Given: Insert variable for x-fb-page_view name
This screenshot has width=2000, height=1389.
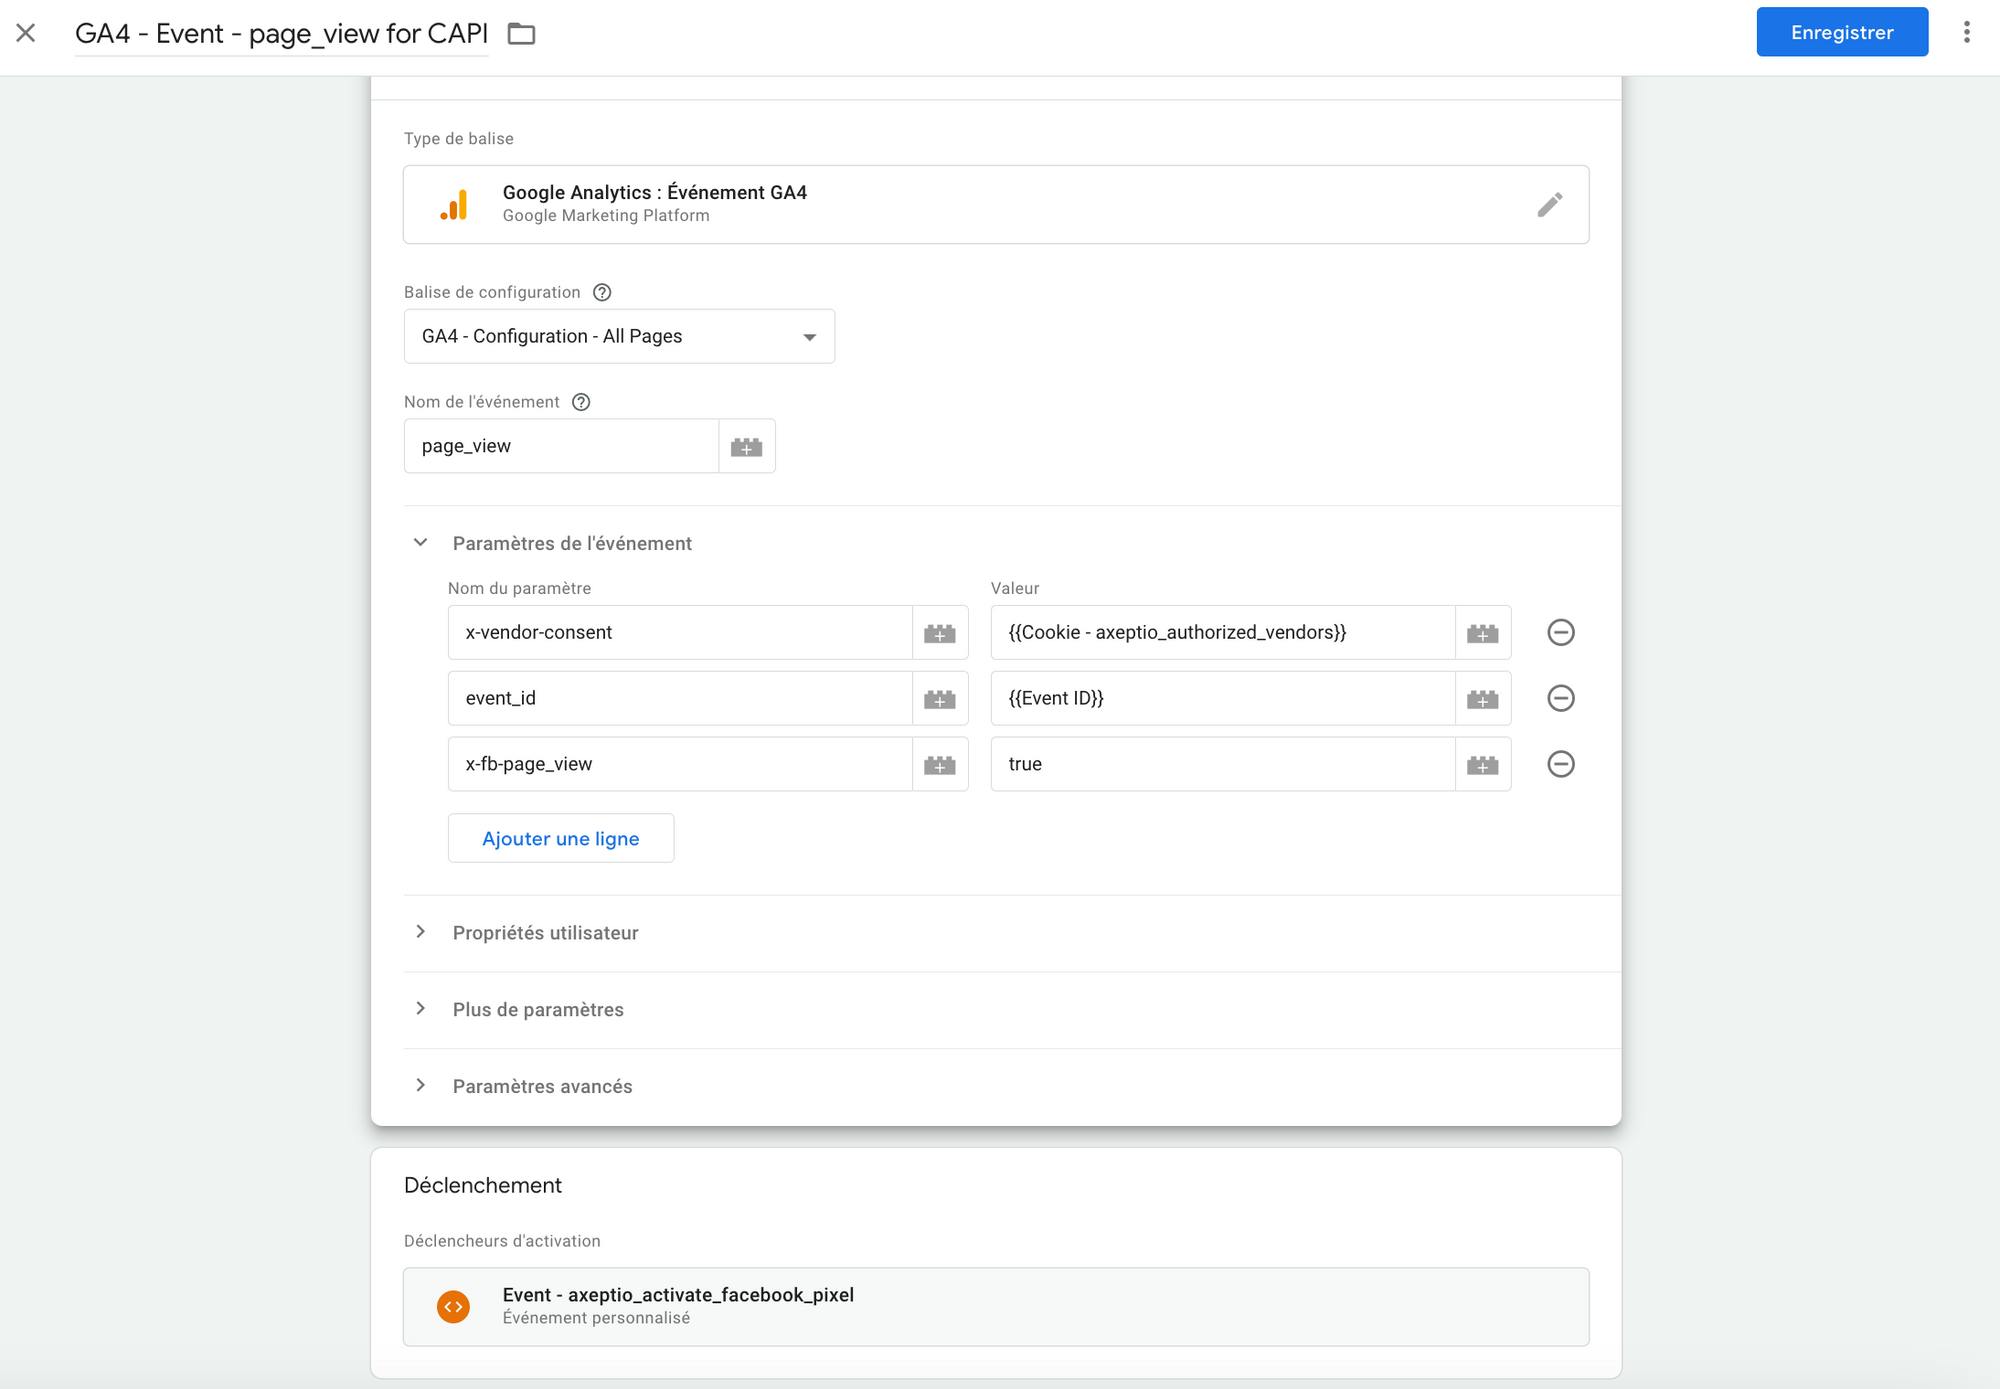Looking at the screenshot, I should coord(939,764).
